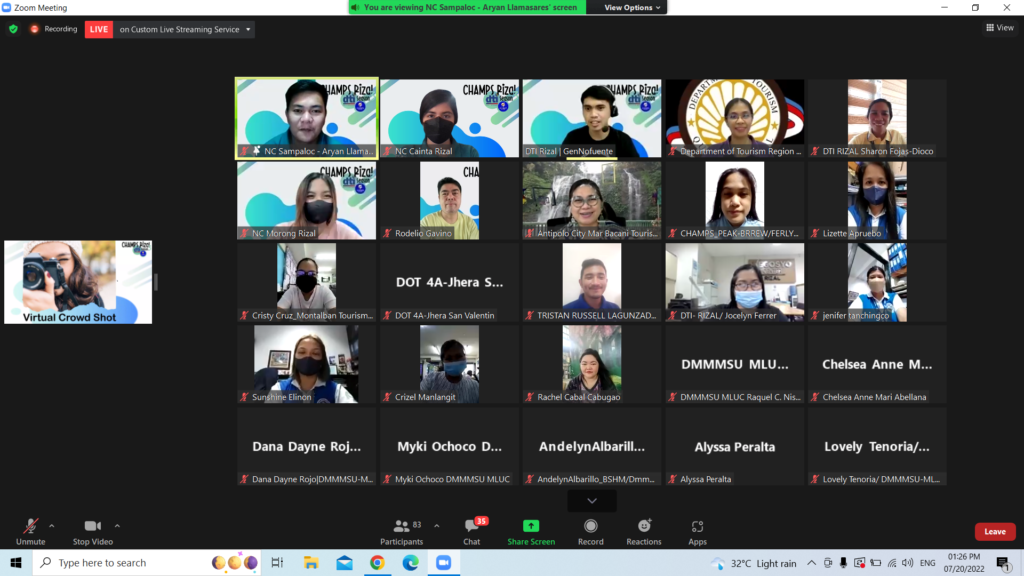Click the red Leave button
Screen dimensions: 1024x576
(x=994, y=531)
